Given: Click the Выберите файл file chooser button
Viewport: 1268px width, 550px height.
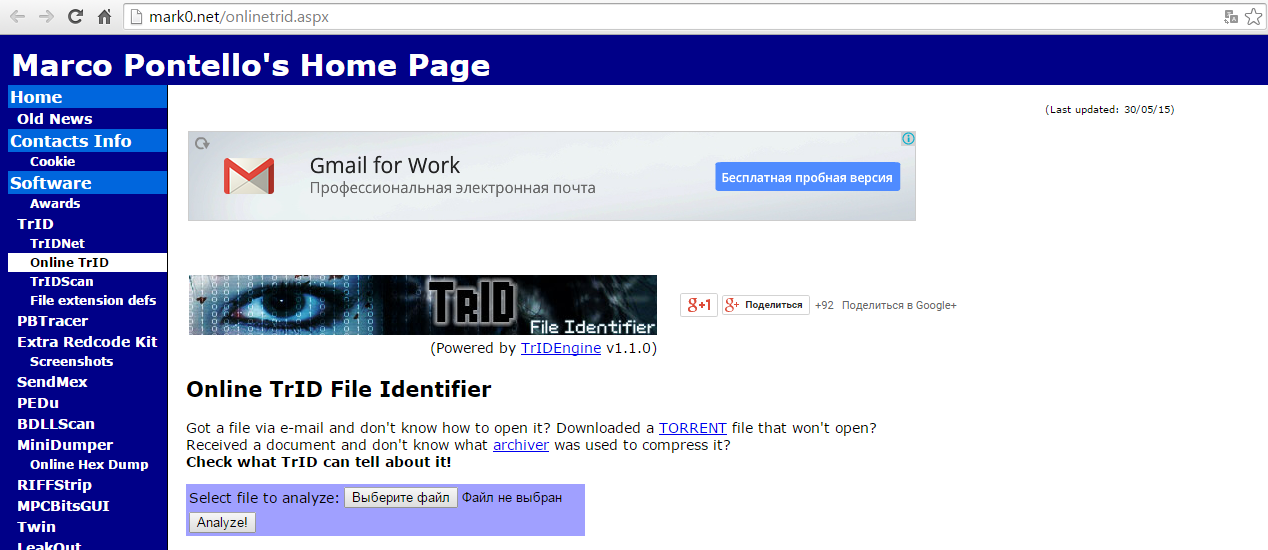Looking at the screenshot, I should pyautogui.click(x=401, y=497).
